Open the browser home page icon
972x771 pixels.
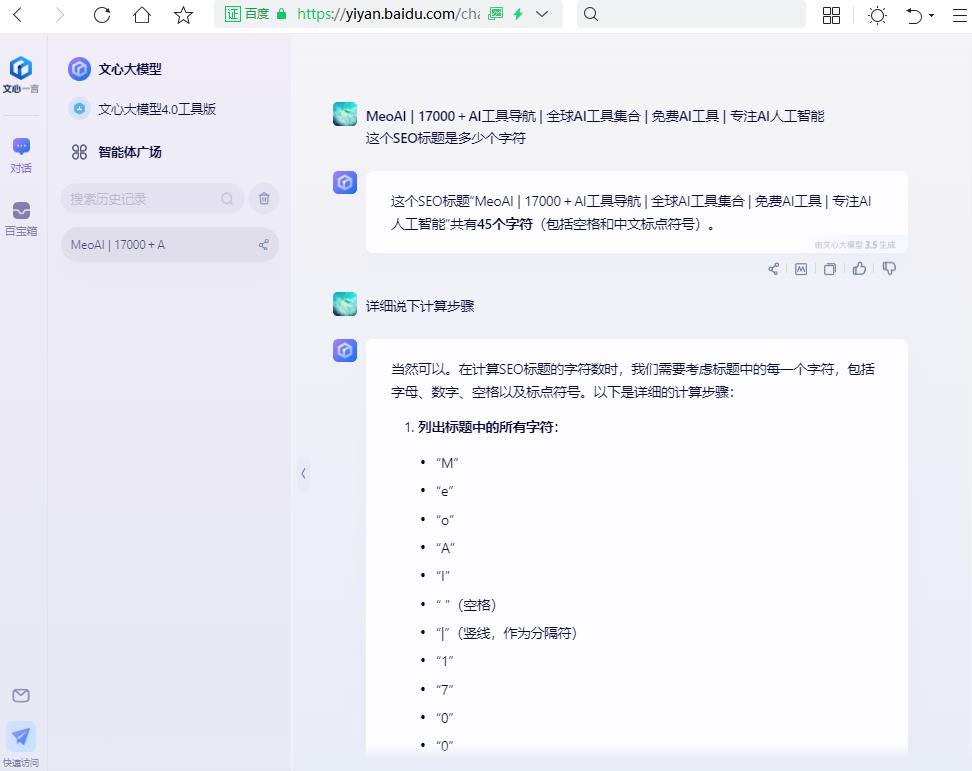click(142, 14)
